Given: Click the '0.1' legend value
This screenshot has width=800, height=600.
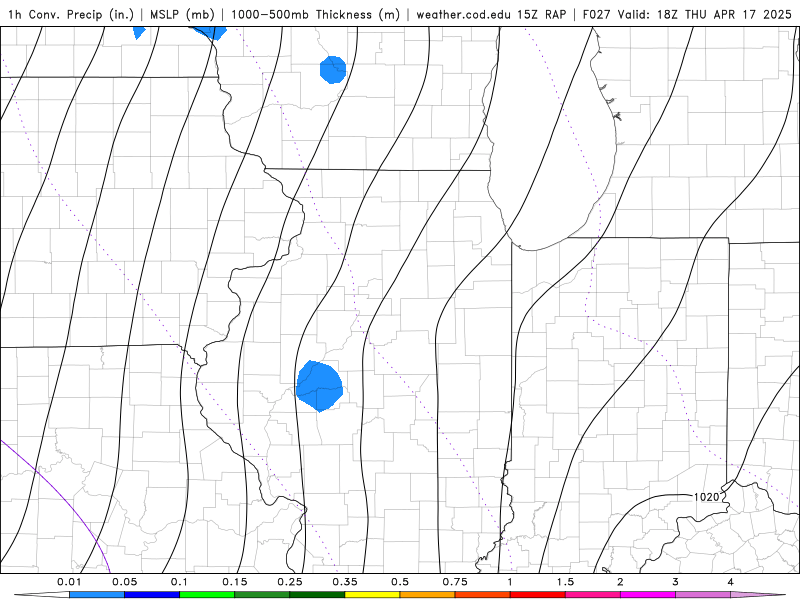Looking at the screenshot, I should click(x=179, y=582).
